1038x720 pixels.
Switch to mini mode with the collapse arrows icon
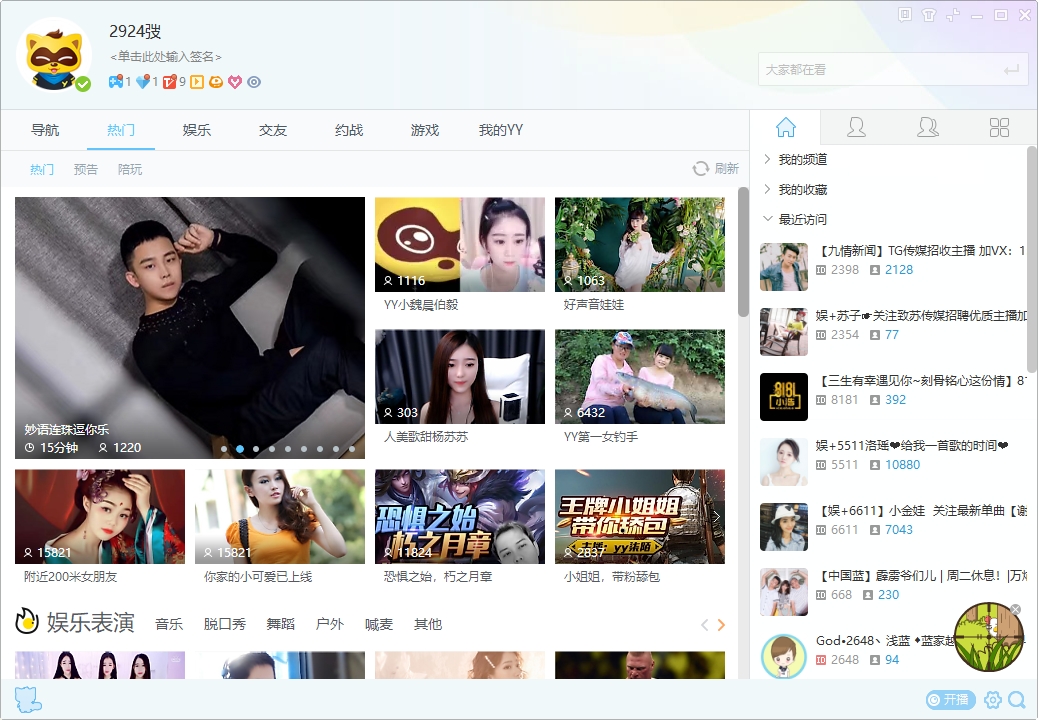953,15
